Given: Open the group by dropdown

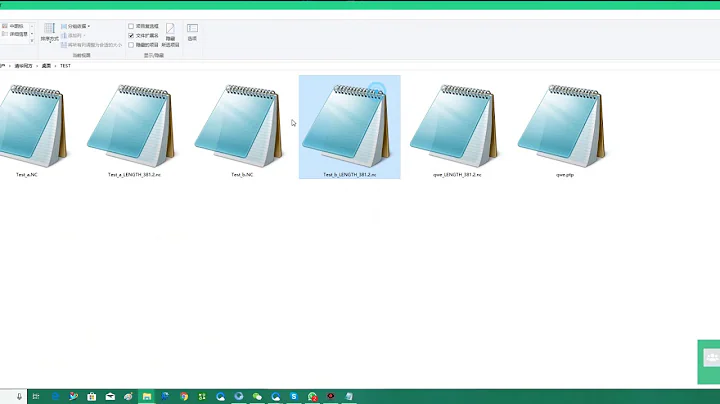Looking at the screenshot, I should (75, 26).
